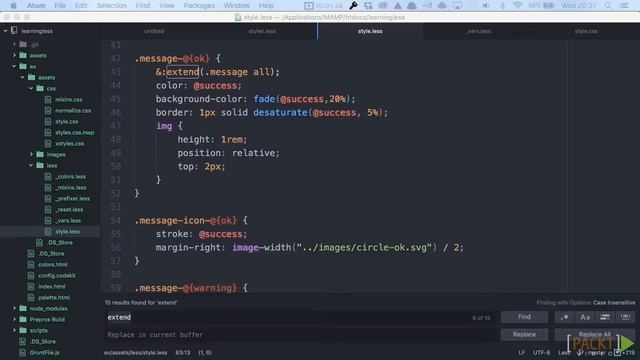Image resolution: width=640 pixels, height=360 pixels.
Task: Click the styles.css.map file icon
Action: tap(48, 132)
